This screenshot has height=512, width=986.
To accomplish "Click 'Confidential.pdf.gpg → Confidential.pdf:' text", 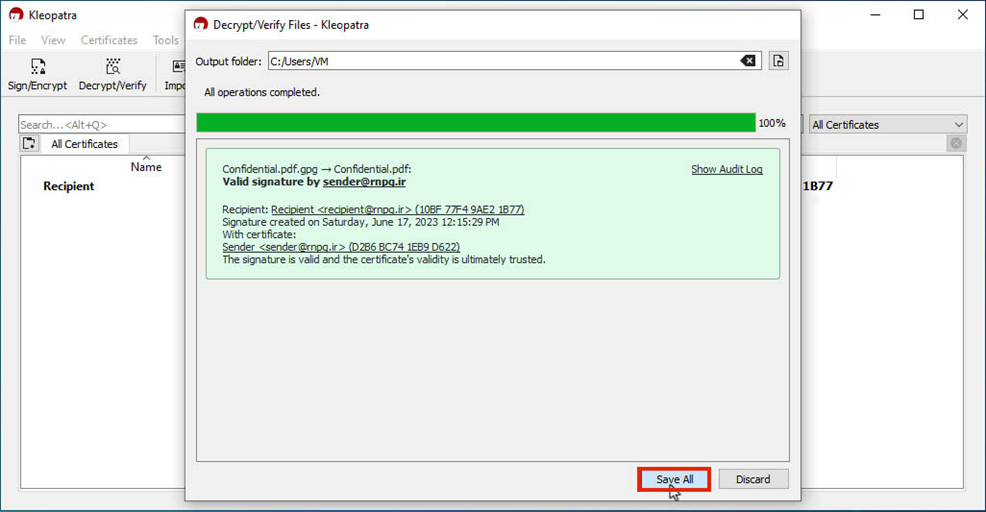I will (x=316, y=169).
